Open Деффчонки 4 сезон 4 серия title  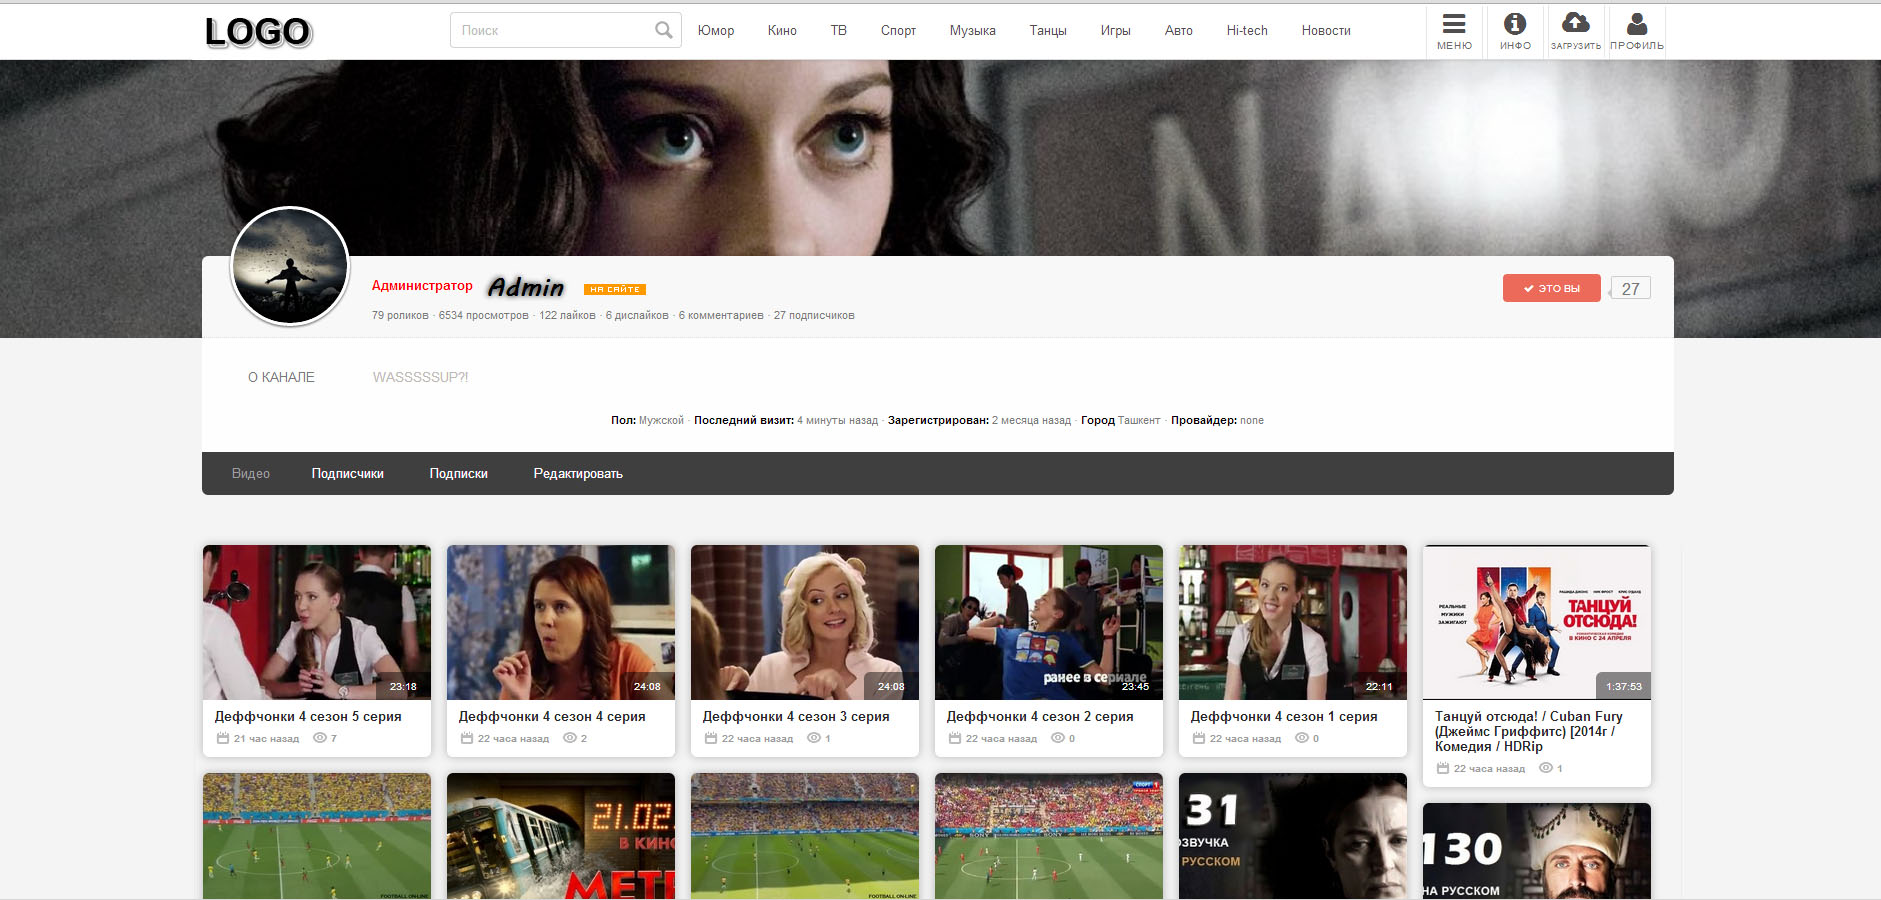coord(552,716)
